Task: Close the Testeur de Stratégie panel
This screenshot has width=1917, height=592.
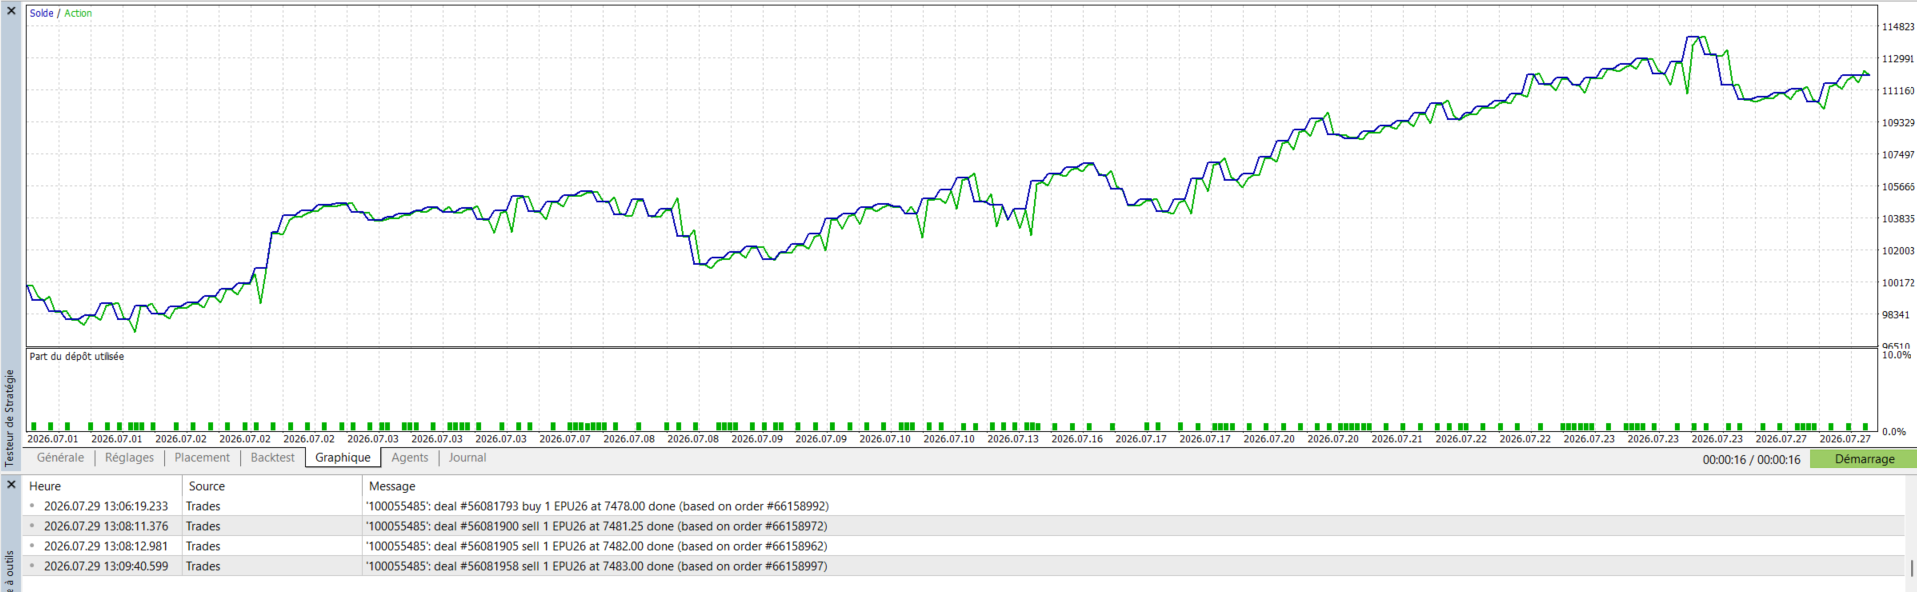Action: click(11, 11)
